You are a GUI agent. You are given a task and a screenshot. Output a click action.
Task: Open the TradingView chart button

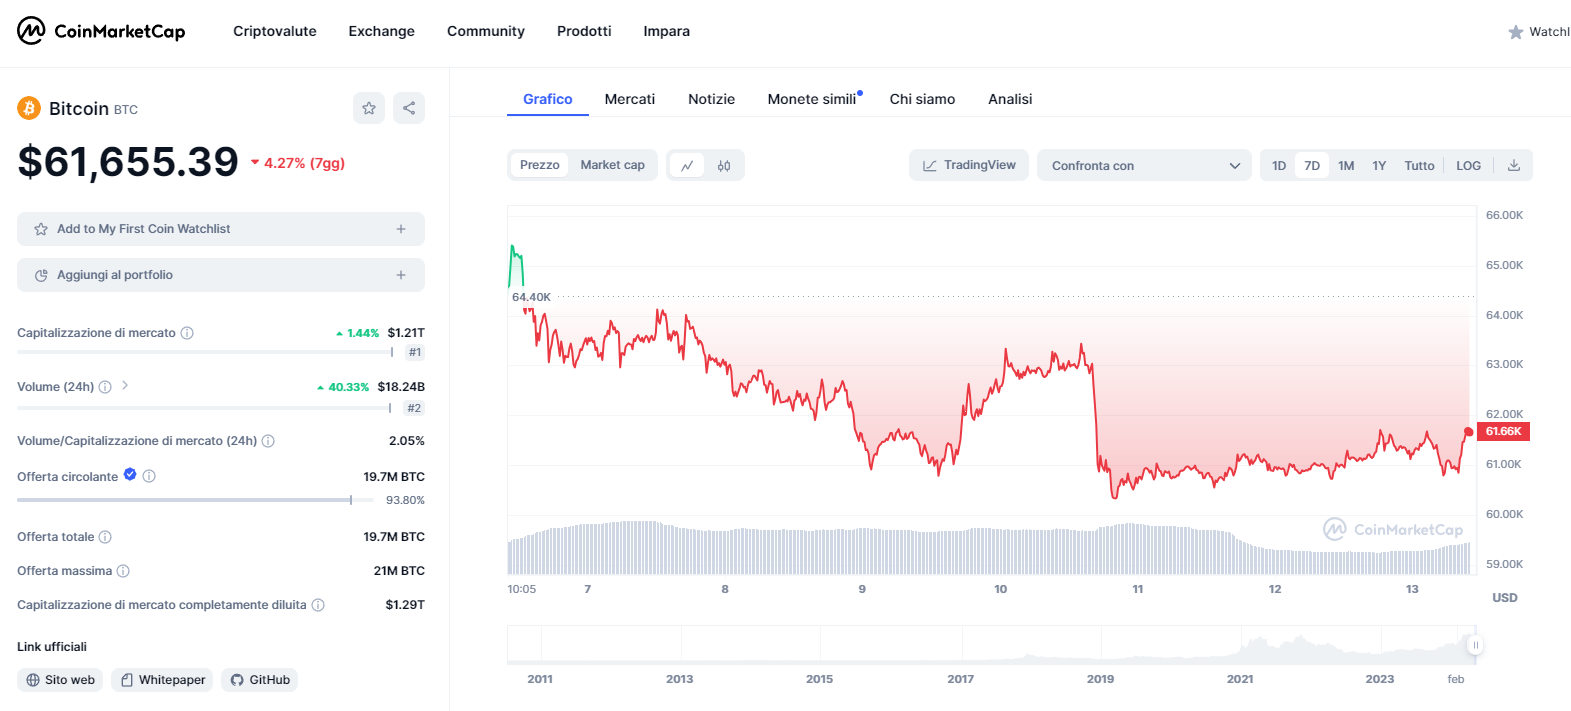tap(968, 165)
